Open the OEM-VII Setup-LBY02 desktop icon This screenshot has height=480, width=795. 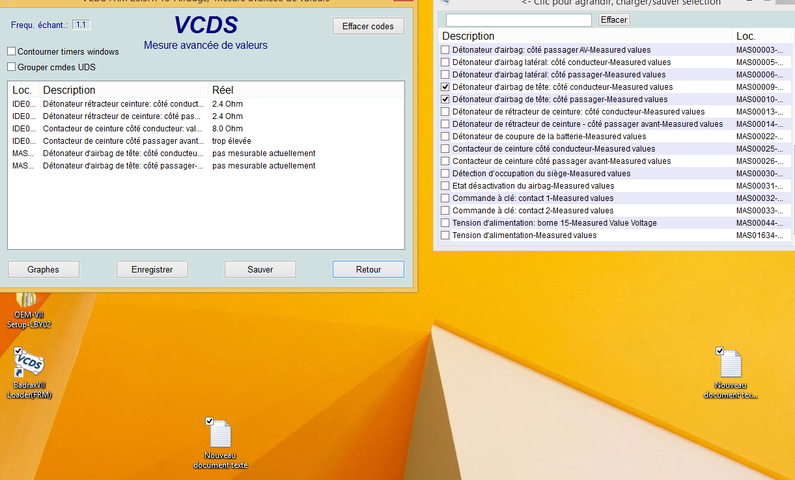coord(29,311)
